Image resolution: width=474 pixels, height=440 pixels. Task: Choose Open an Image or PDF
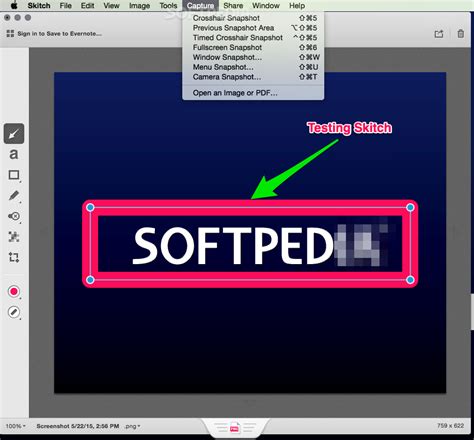pos(253,93)
